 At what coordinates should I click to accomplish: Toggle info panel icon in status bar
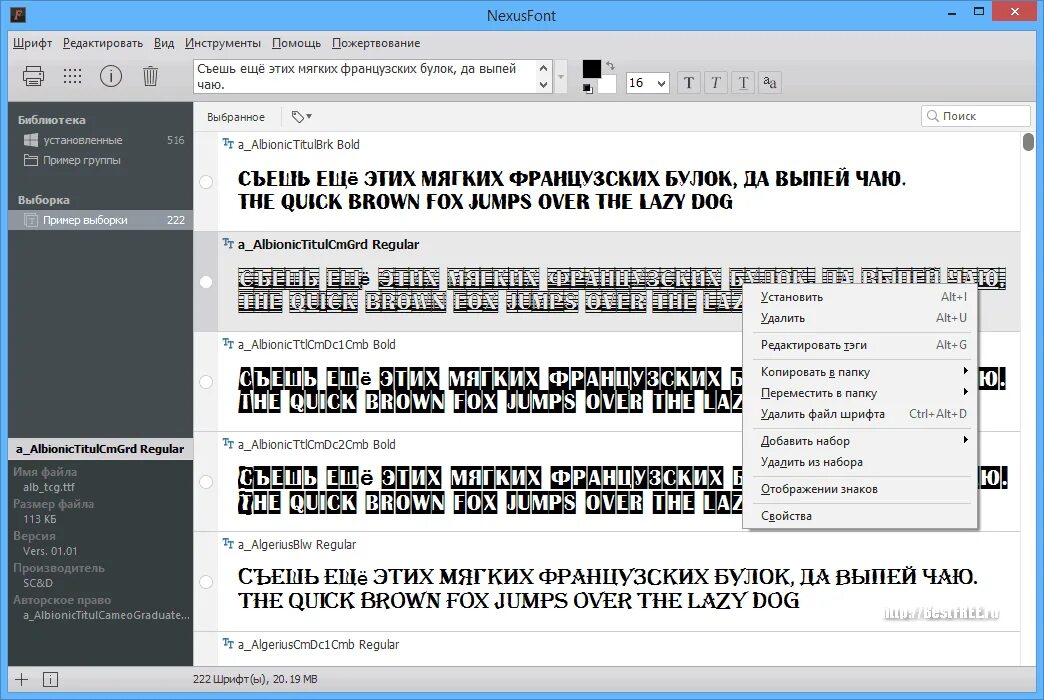click(50, 679)
